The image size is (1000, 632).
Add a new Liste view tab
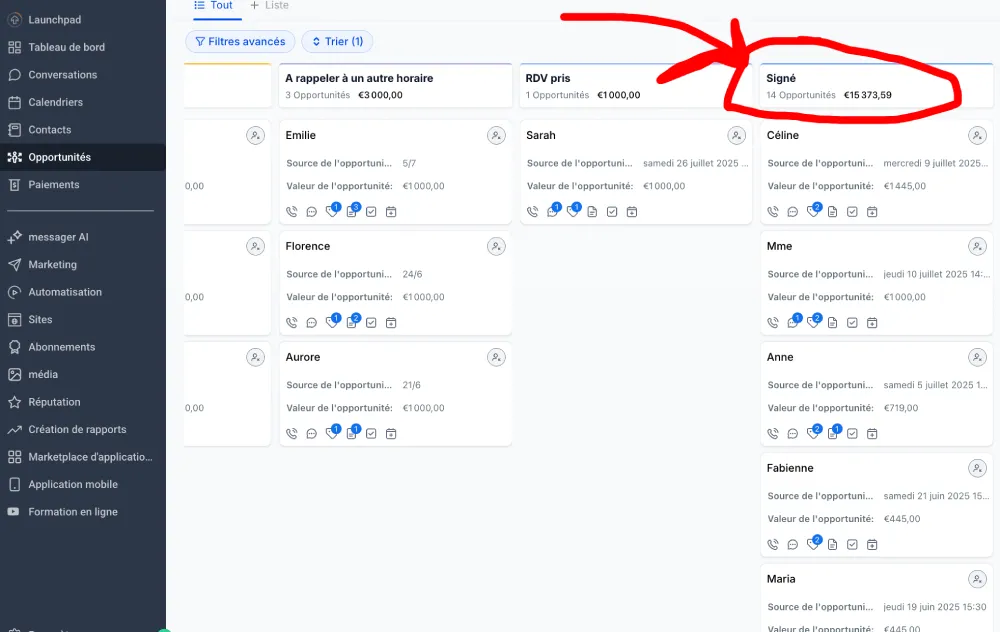point(269,6)
